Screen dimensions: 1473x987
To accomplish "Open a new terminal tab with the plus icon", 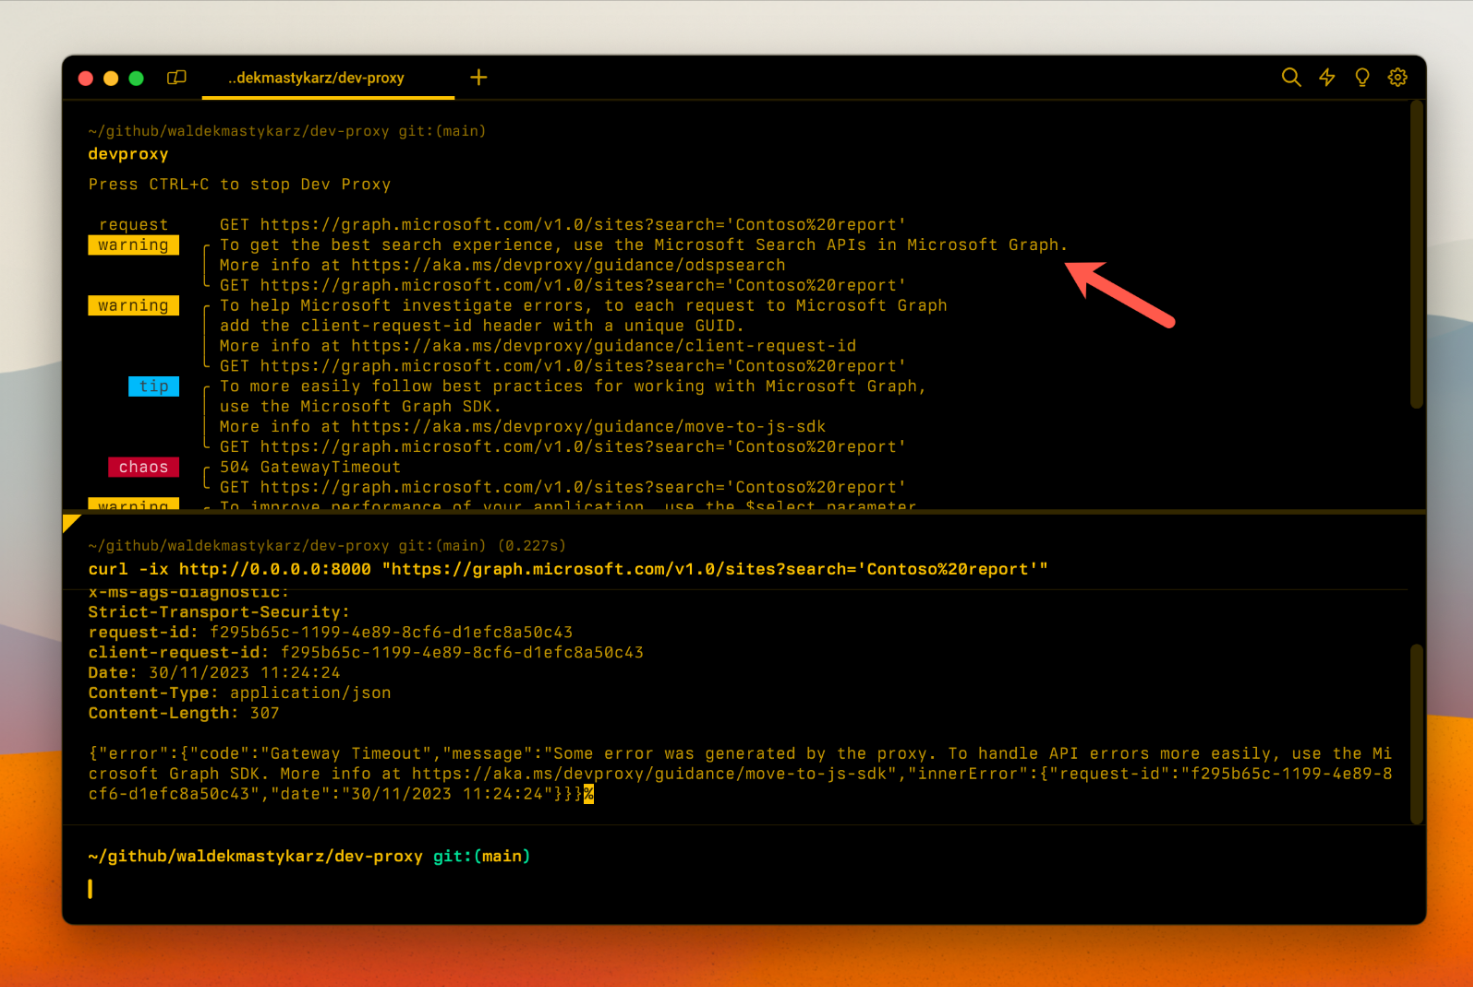I will 479,77.
